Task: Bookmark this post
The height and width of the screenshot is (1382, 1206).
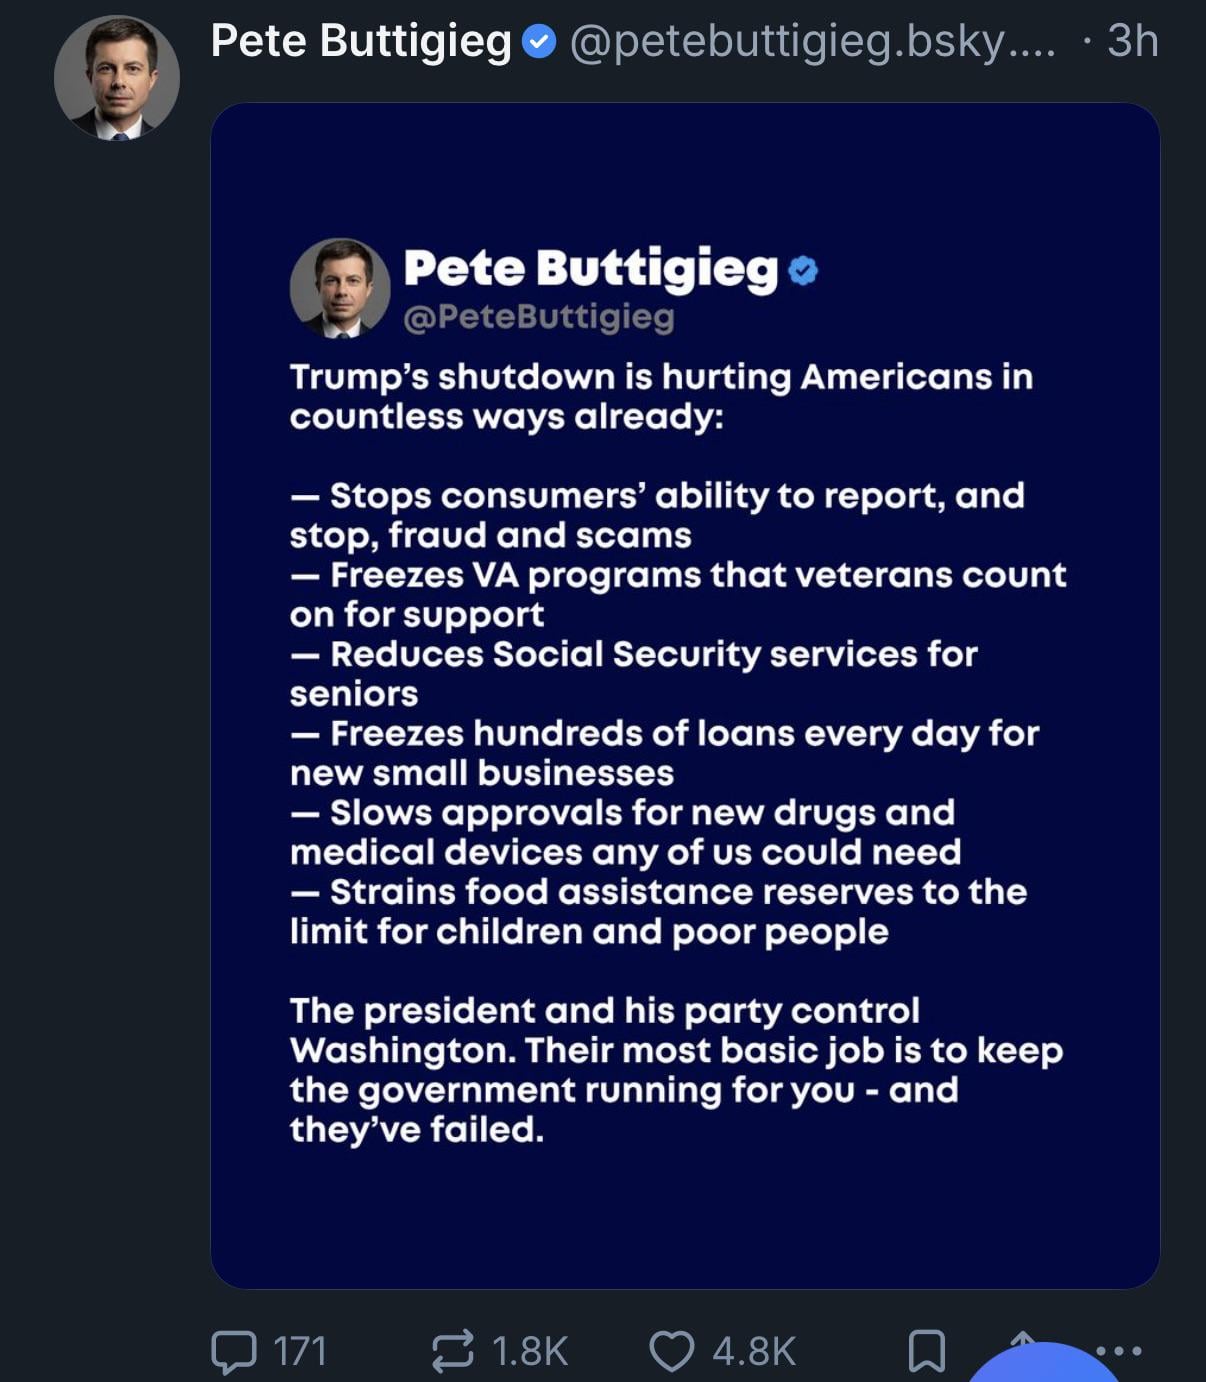Action: click(926, 1352)
